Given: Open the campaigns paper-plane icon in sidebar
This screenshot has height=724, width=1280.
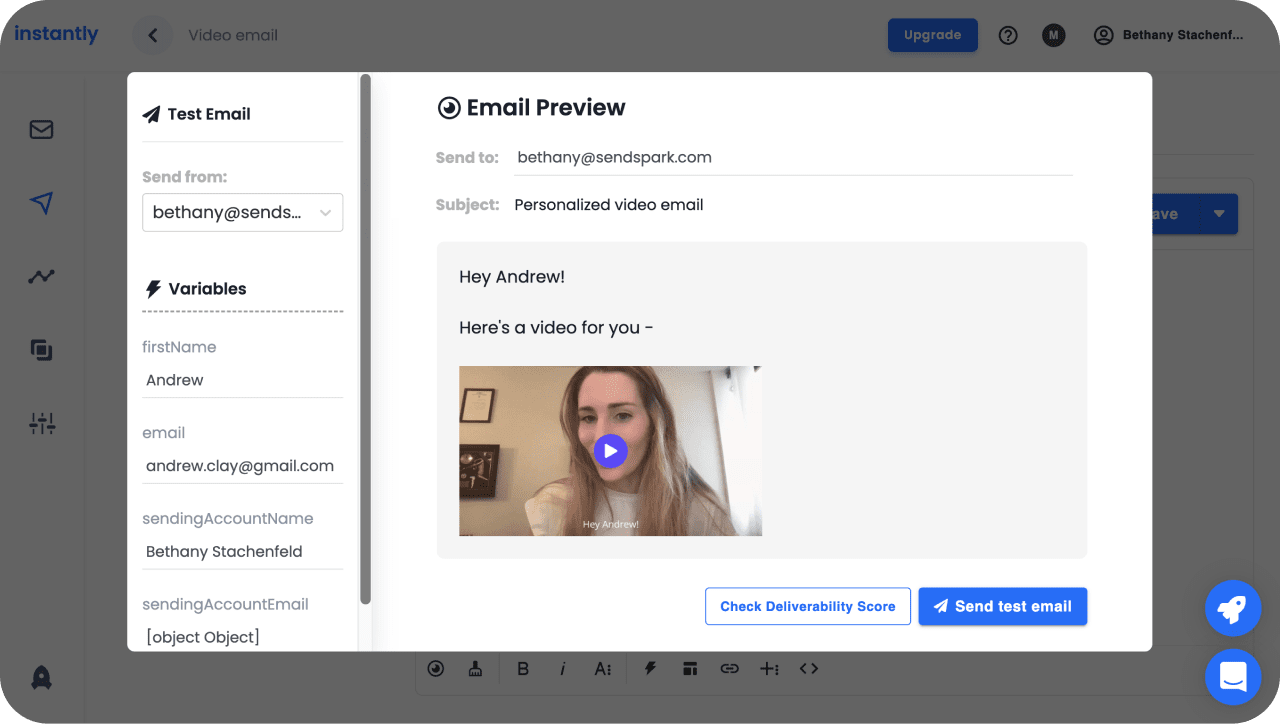Looking at the screenshot, I should tap(41, 204).
